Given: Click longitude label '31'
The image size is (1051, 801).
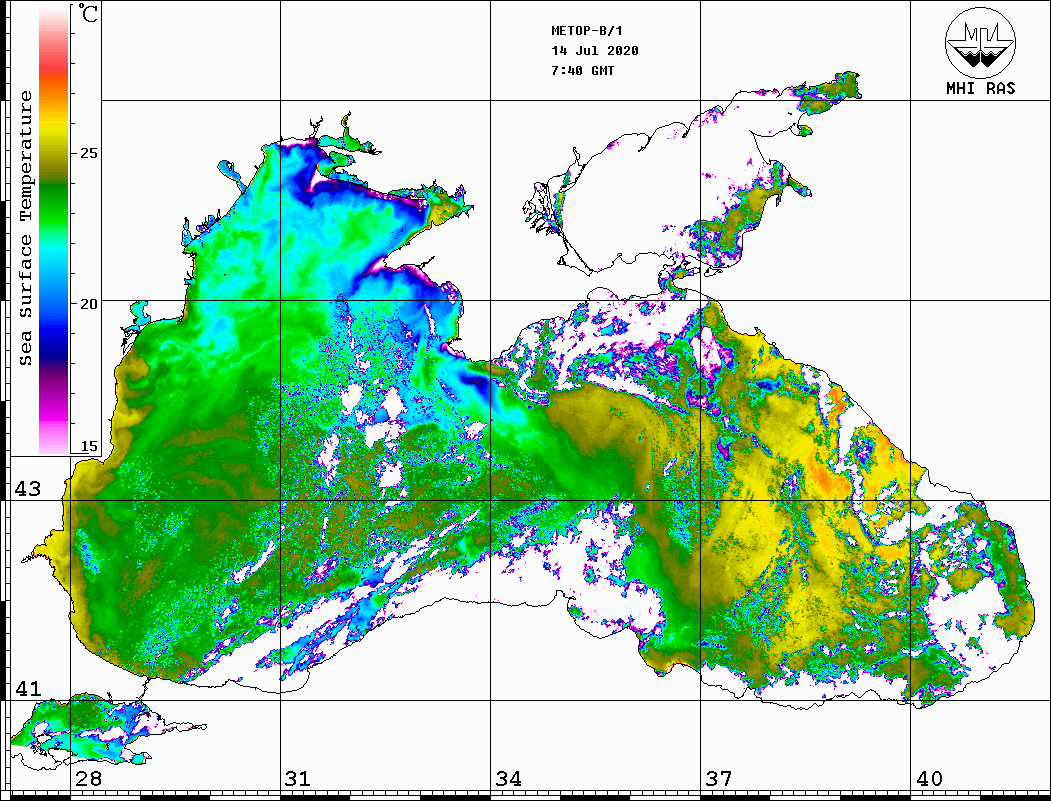Looking at the screenshot, I should coord(298,779).
